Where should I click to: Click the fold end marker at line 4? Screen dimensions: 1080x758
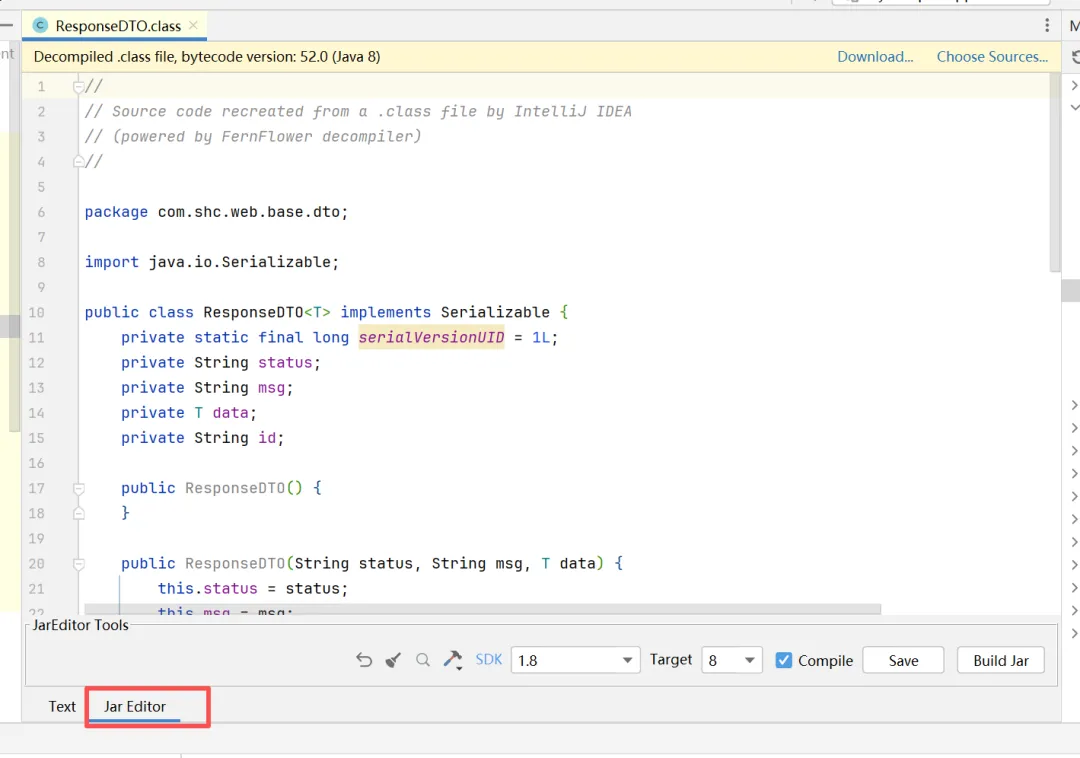pyautogui.click(x=79, y=162)
